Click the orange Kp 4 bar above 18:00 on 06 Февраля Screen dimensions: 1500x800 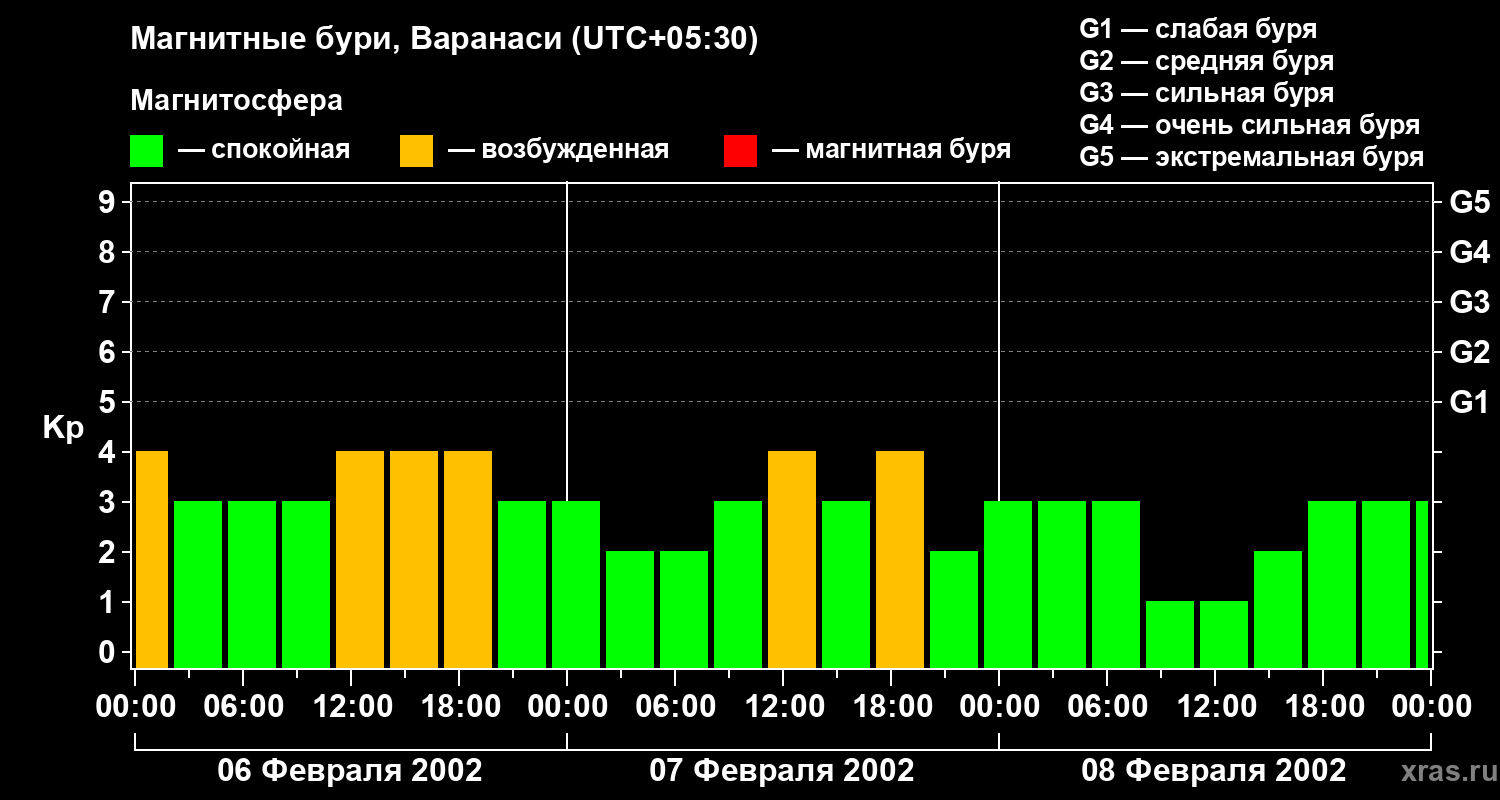[468, 560]
